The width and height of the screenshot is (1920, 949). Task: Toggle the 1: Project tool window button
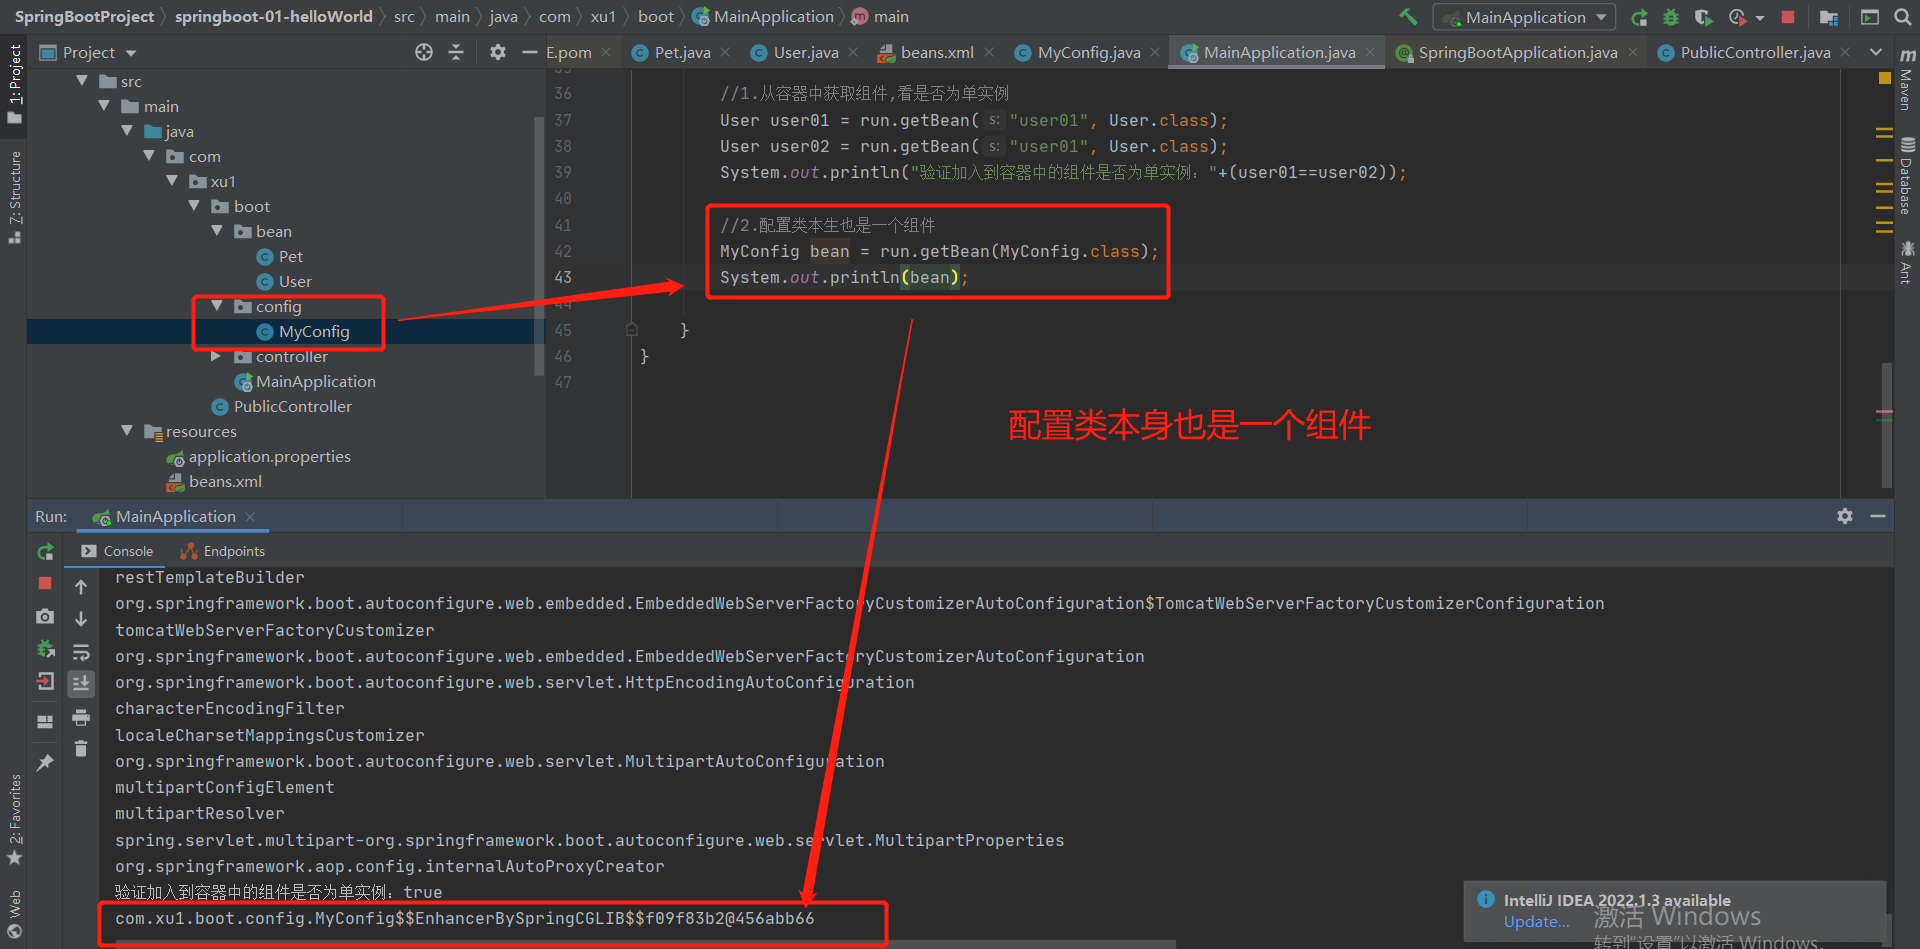(x=14, y=84)
